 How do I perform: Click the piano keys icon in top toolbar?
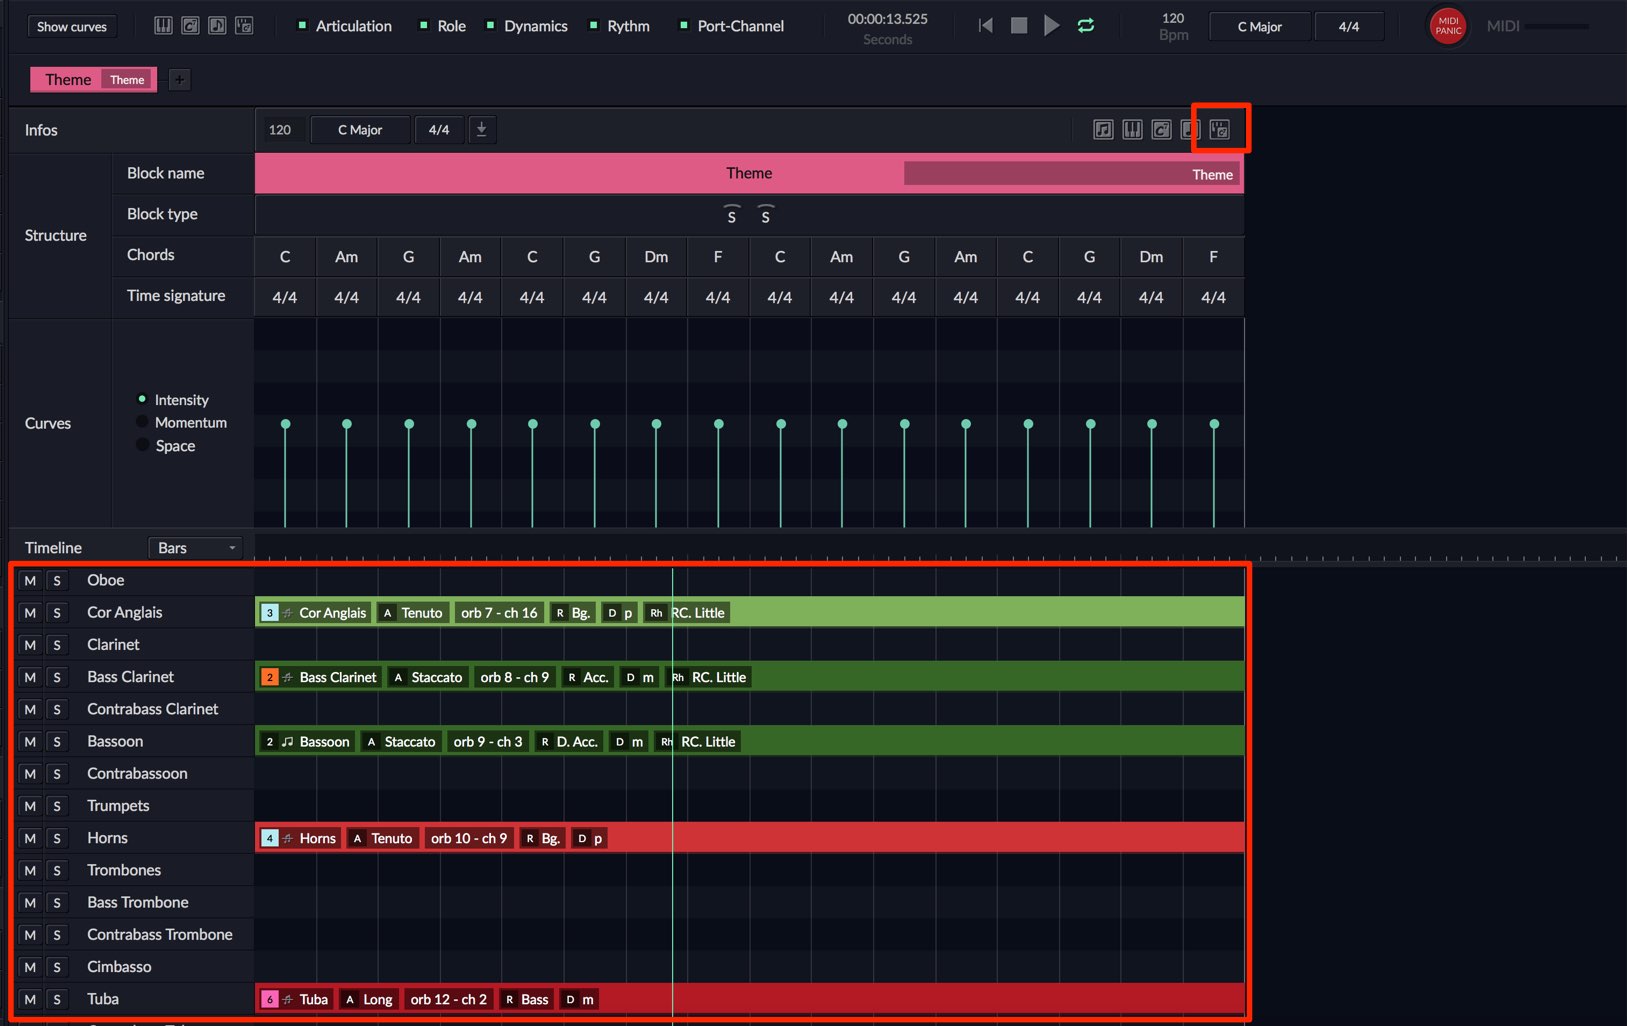coord(163,25)
